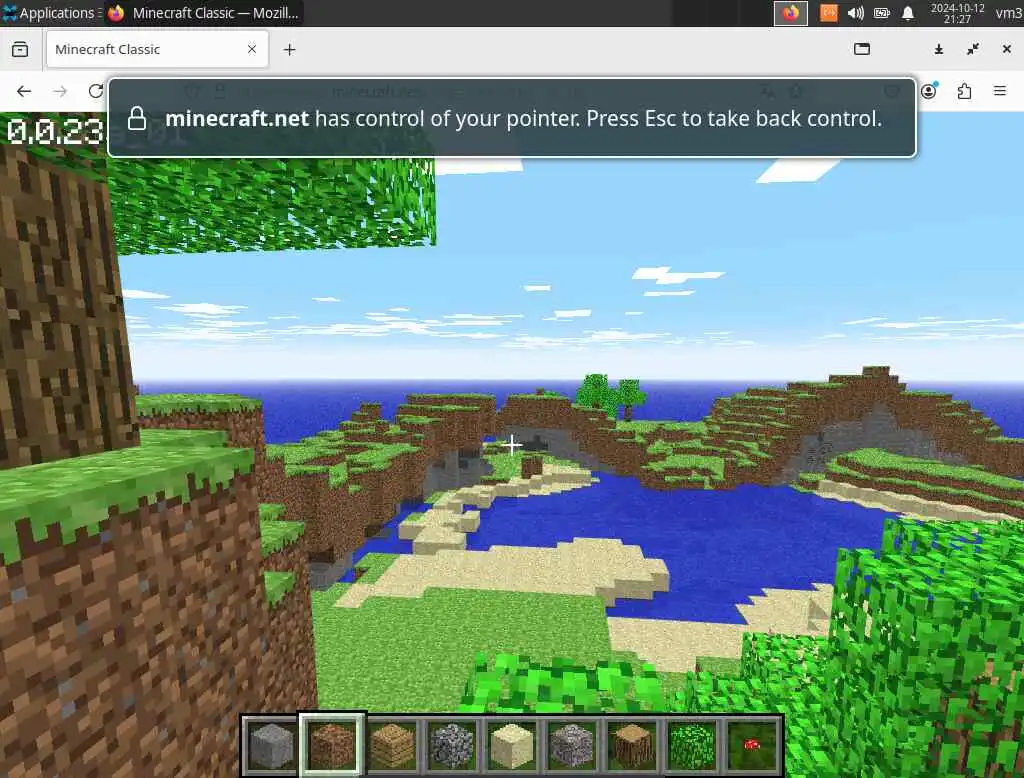The height and width of the screenshot is (778, 1024).
Task: Open the clock showing 2024-10-12 21:27
Action: click(957, 13)
